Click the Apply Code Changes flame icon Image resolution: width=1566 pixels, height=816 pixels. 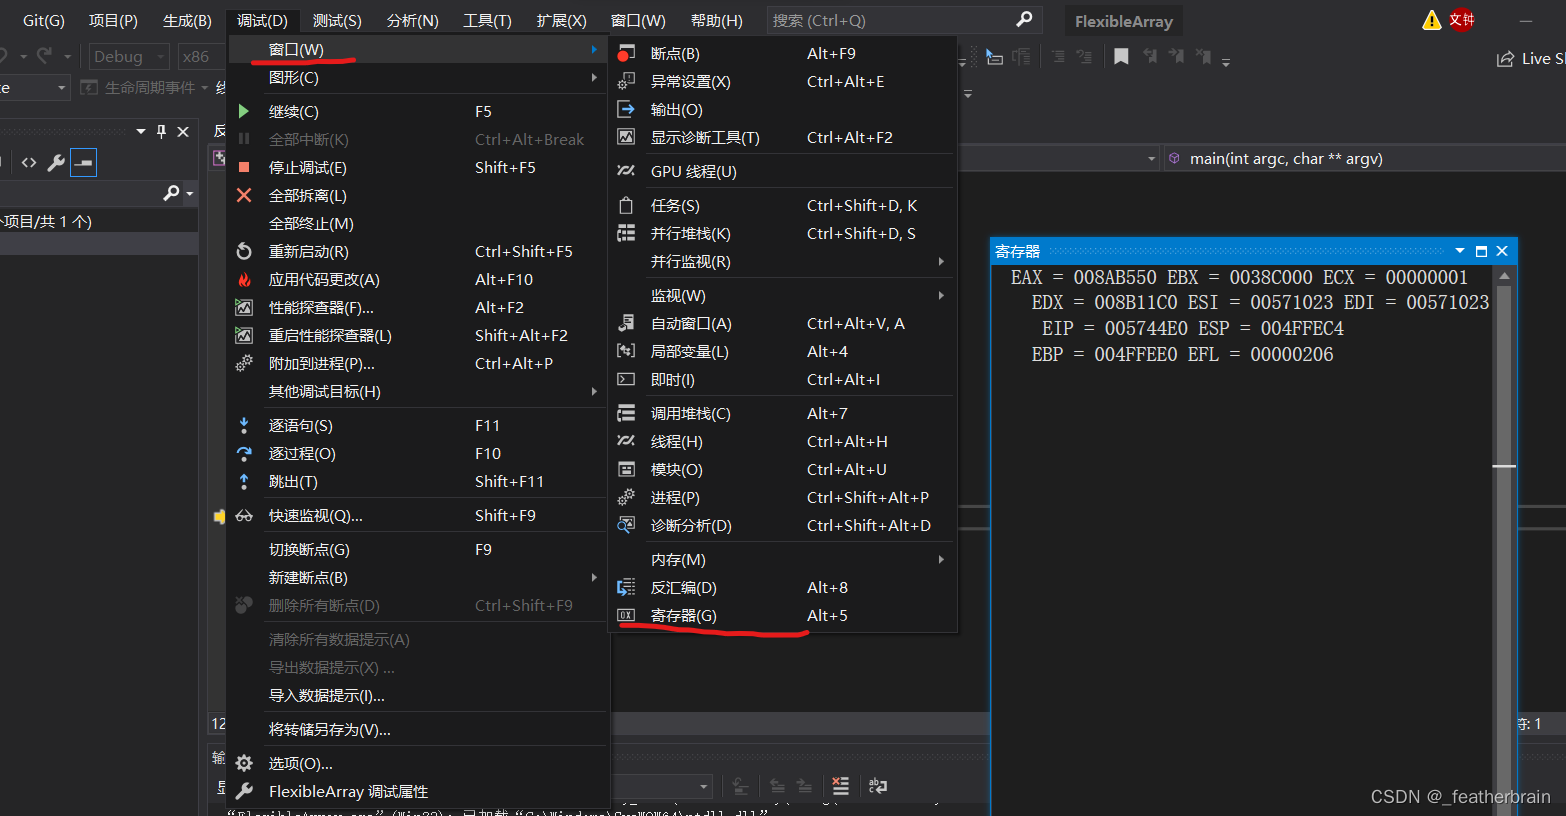(244, 279)
